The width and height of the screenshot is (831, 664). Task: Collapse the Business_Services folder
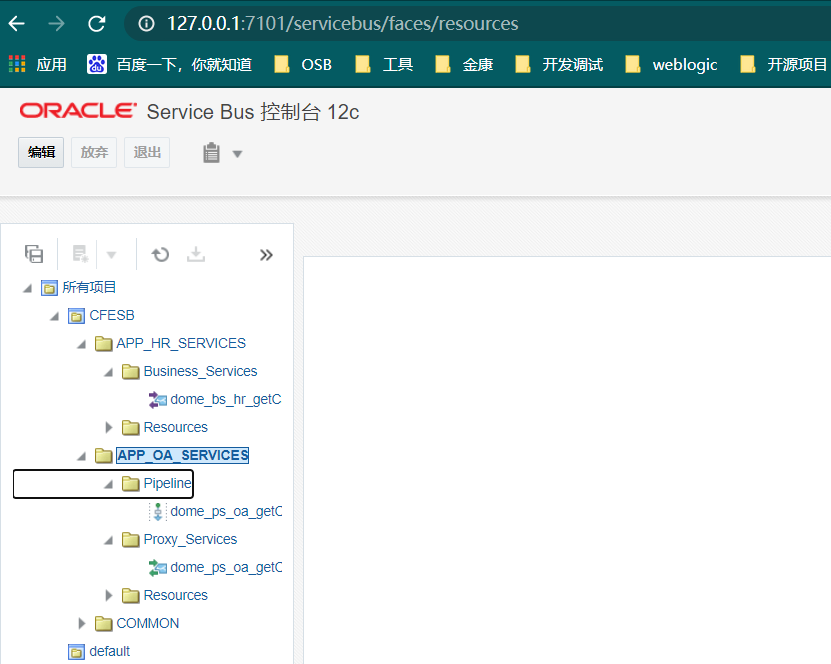pyautogui.click(x=109, y=373)
